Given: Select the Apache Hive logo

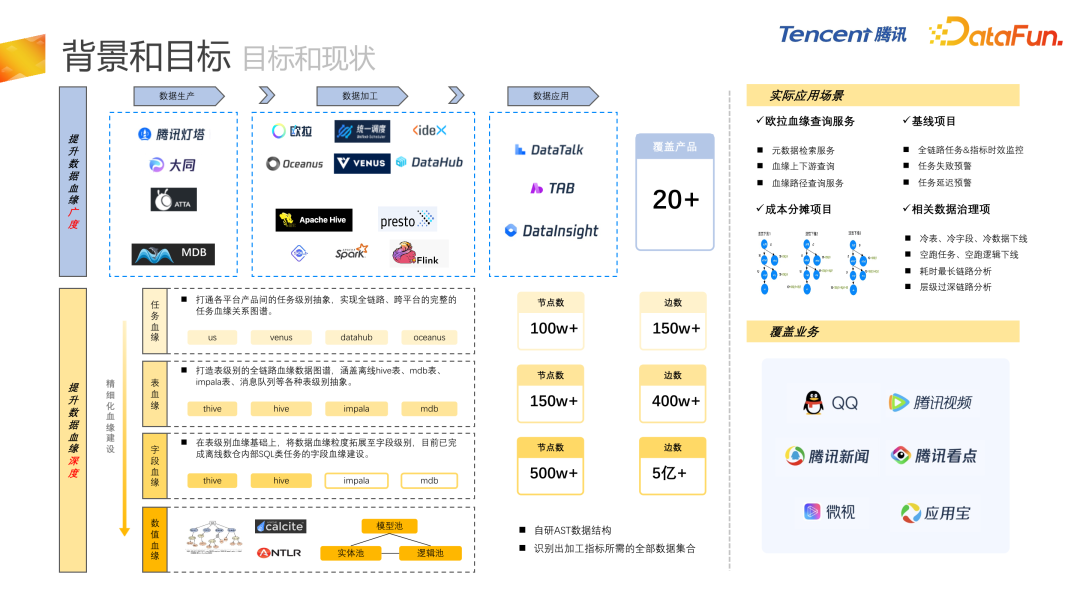Looking at the screenshot, I should click(313, 220).
